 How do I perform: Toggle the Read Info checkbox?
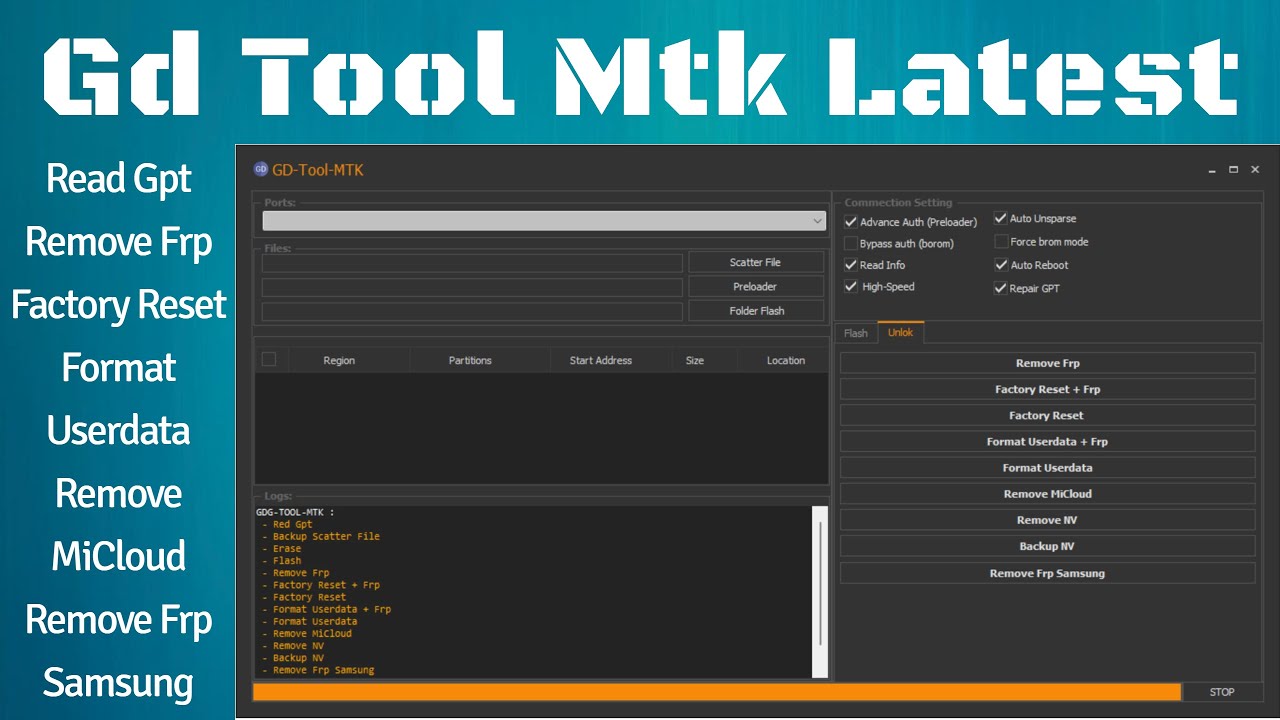tap(851, 265)
